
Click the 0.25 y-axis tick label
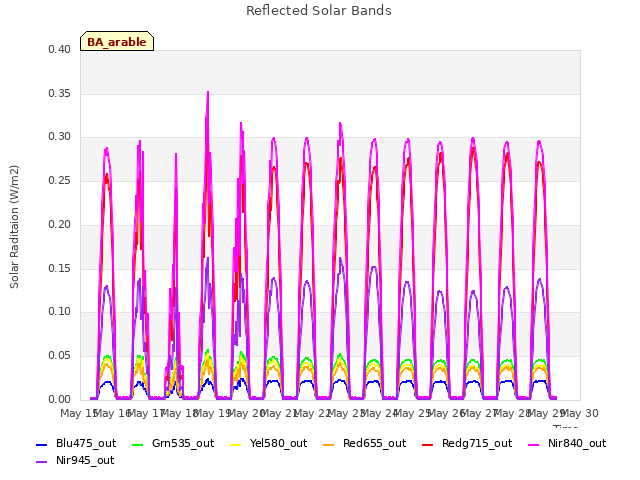pos(60,180)
